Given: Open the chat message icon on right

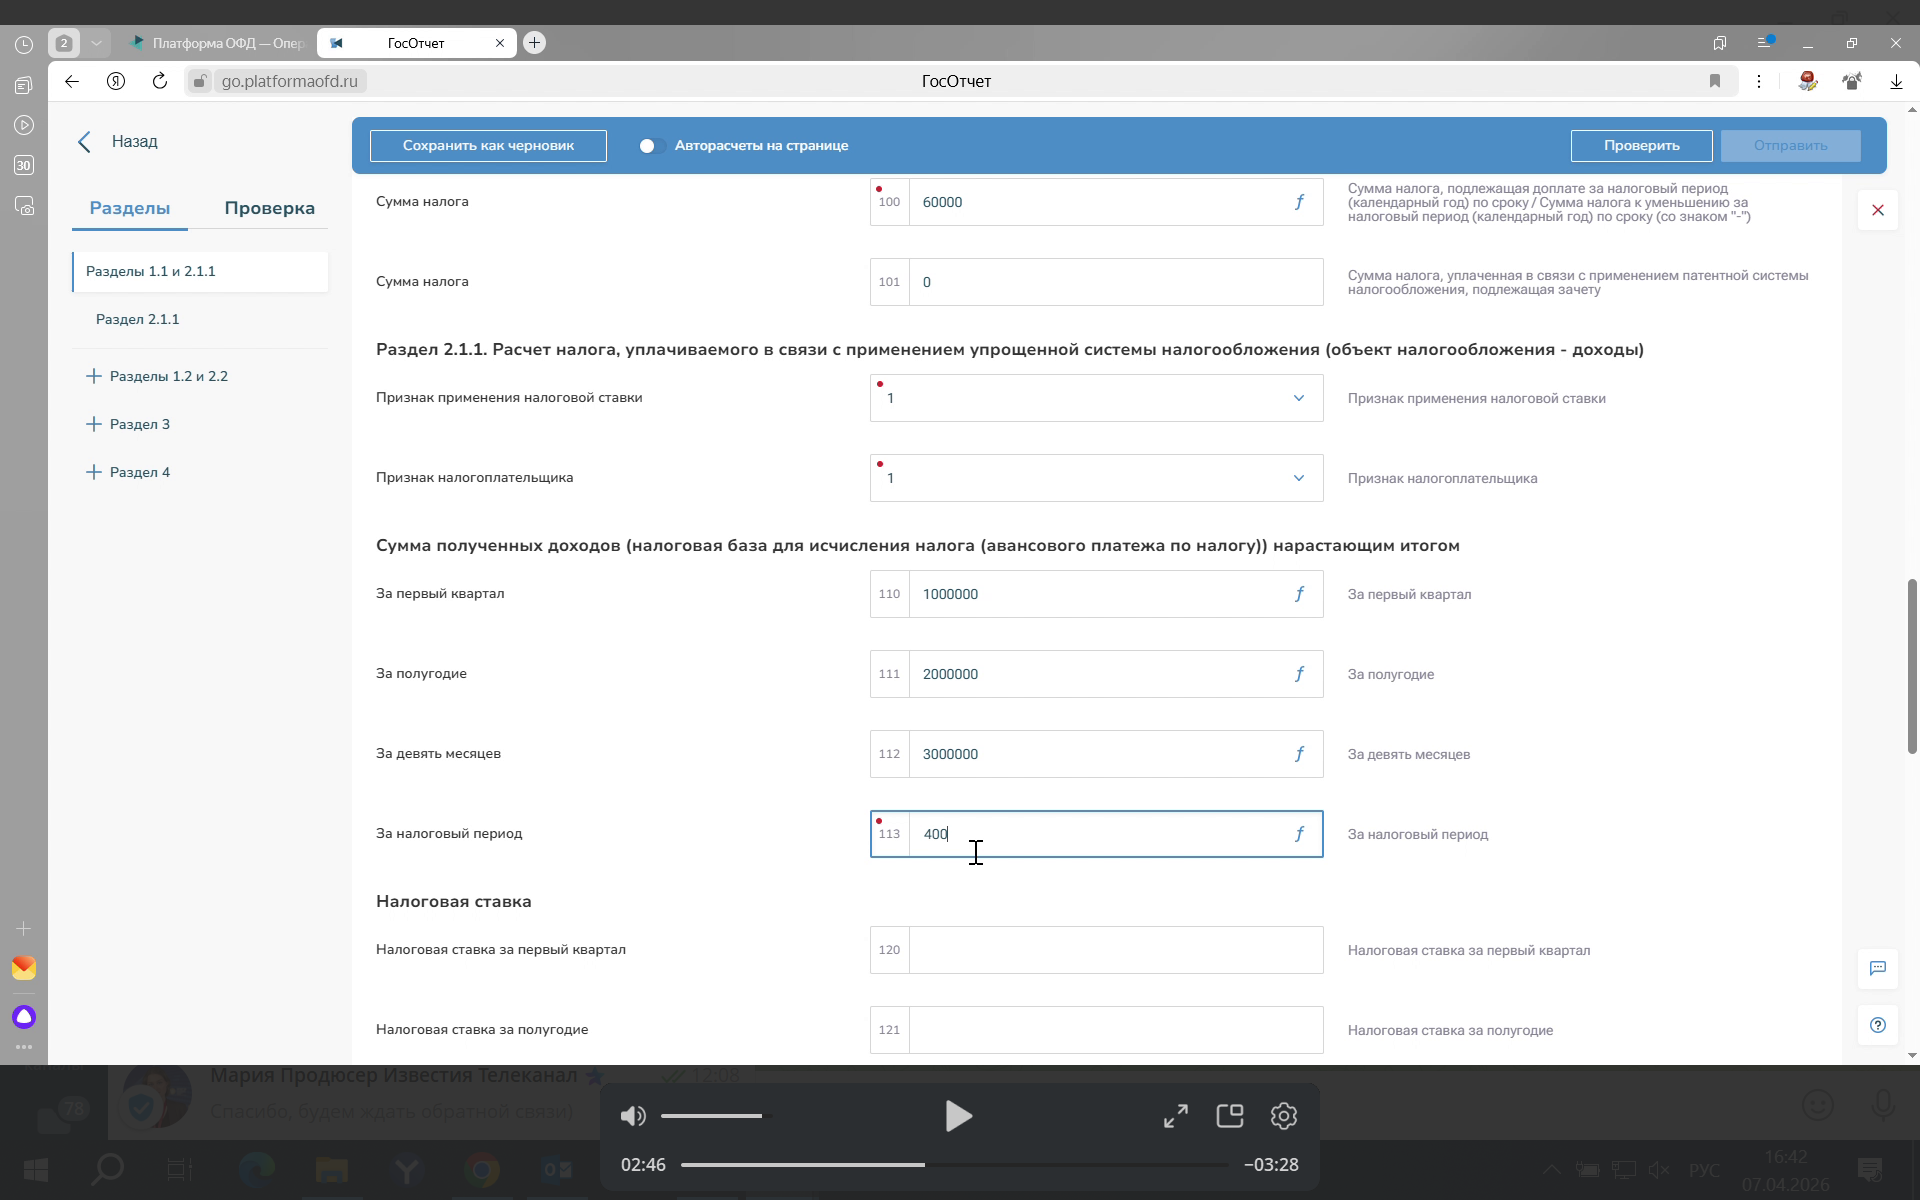Looking at the screenshot, I should 1877,968.
